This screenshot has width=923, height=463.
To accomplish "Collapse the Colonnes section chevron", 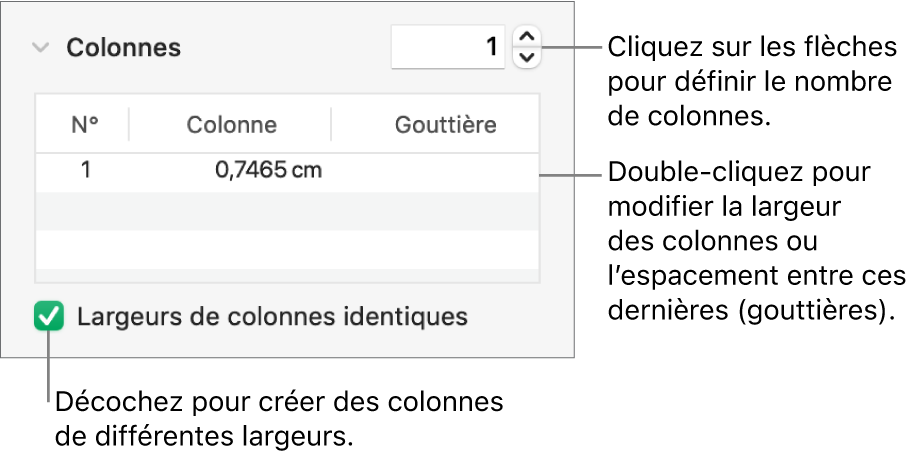I will [40, 47].
